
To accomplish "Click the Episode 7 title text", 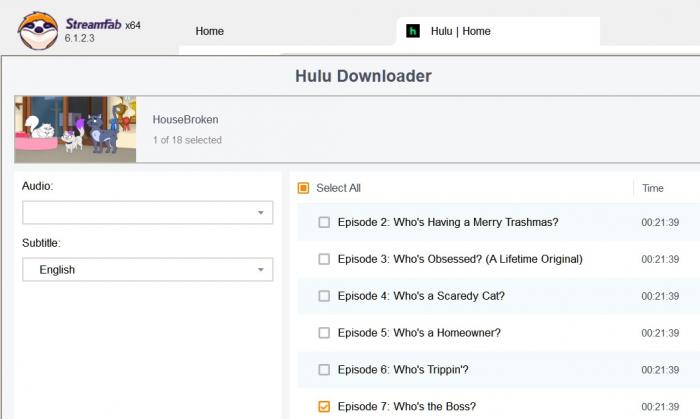I will [x=407, y=407].
